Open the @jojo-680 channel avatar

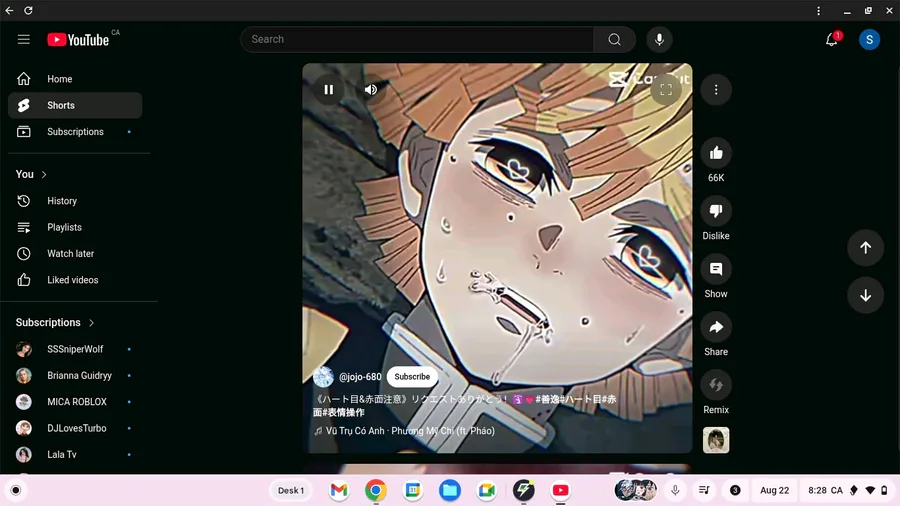point(323,377)
